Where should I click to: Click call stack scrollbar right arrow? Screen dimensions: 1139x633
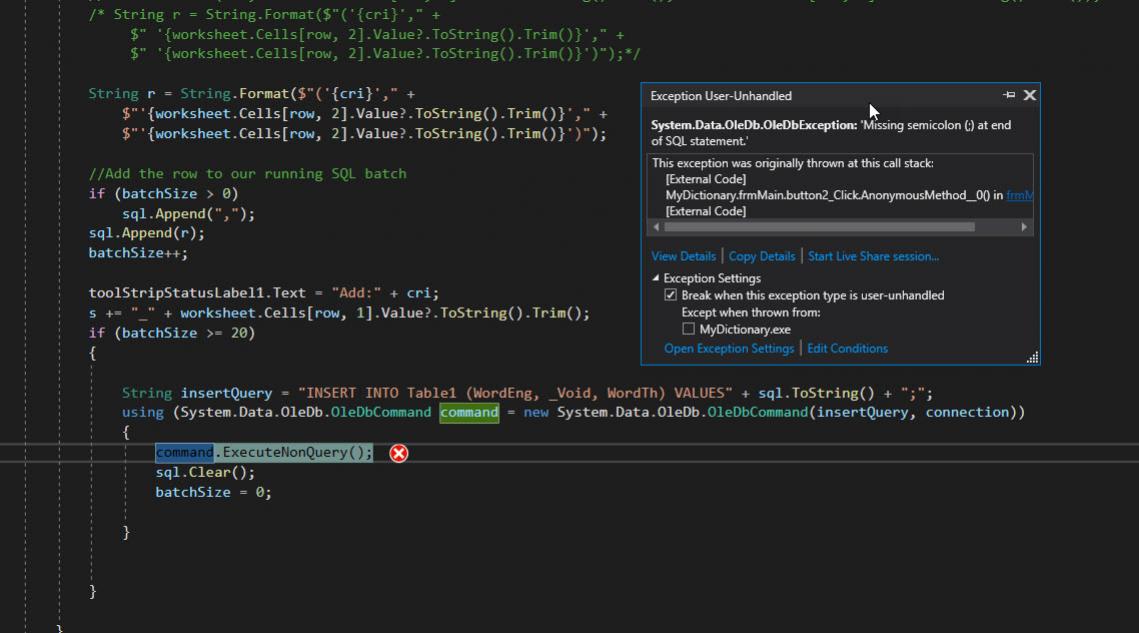pos(1024,227)
